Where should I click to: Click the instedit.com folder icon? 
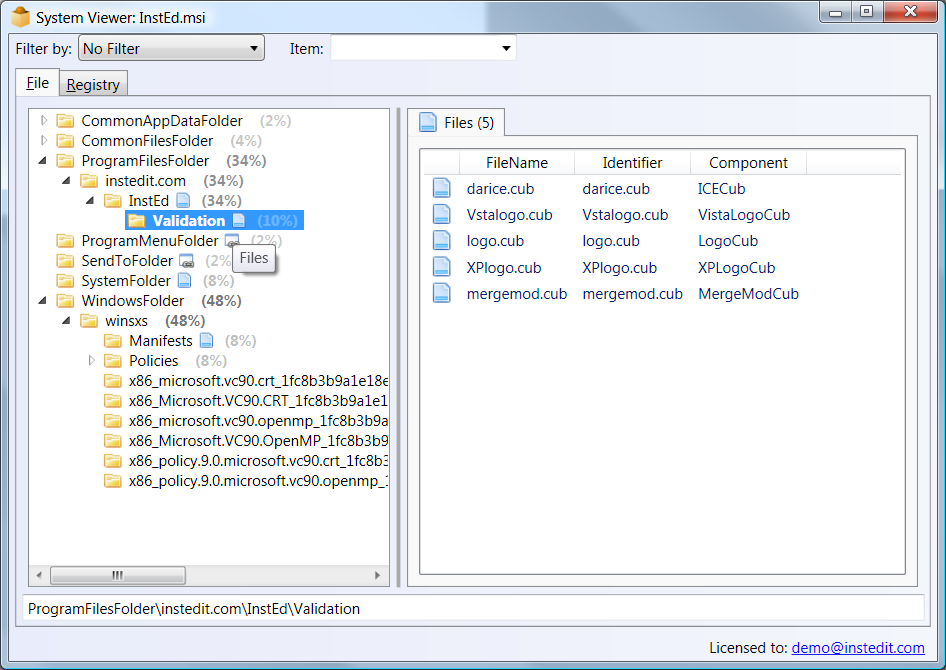click(89, 181)
